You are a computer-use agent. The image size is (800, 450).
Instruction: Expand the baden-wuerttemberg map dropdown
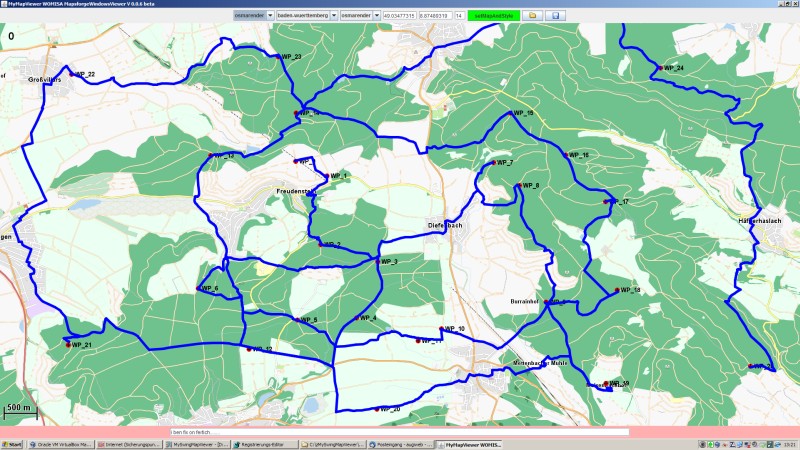coord(308,16)
